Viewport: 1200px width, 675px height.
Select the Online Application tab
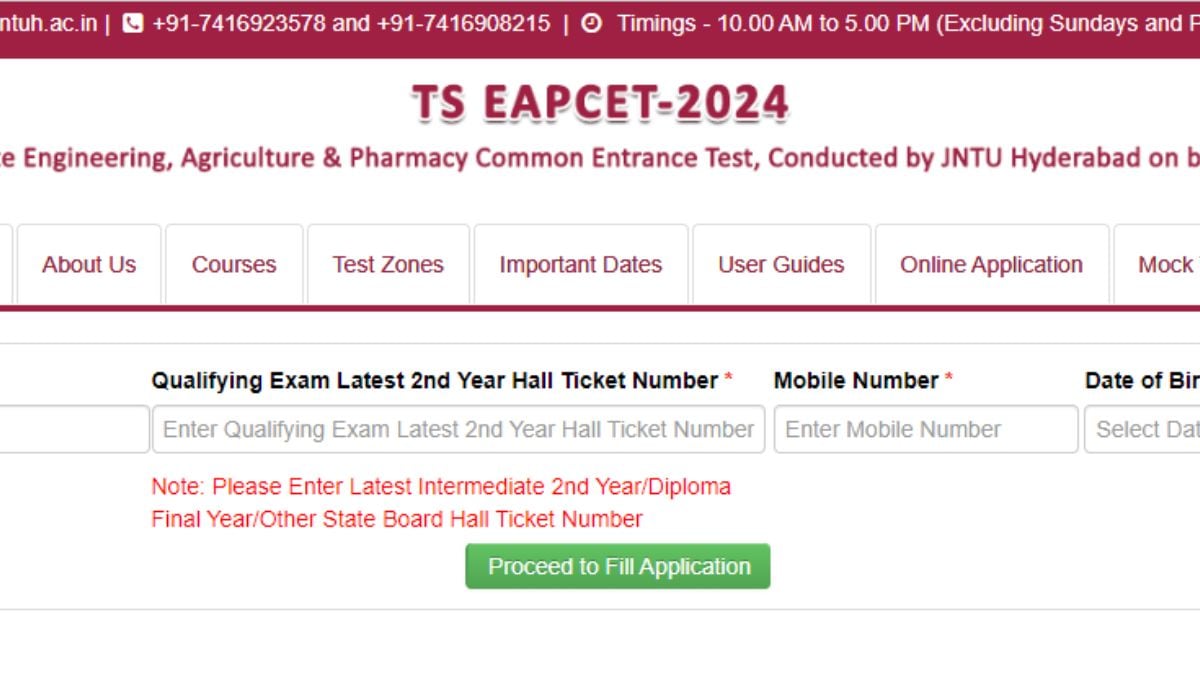pos(991,265)
